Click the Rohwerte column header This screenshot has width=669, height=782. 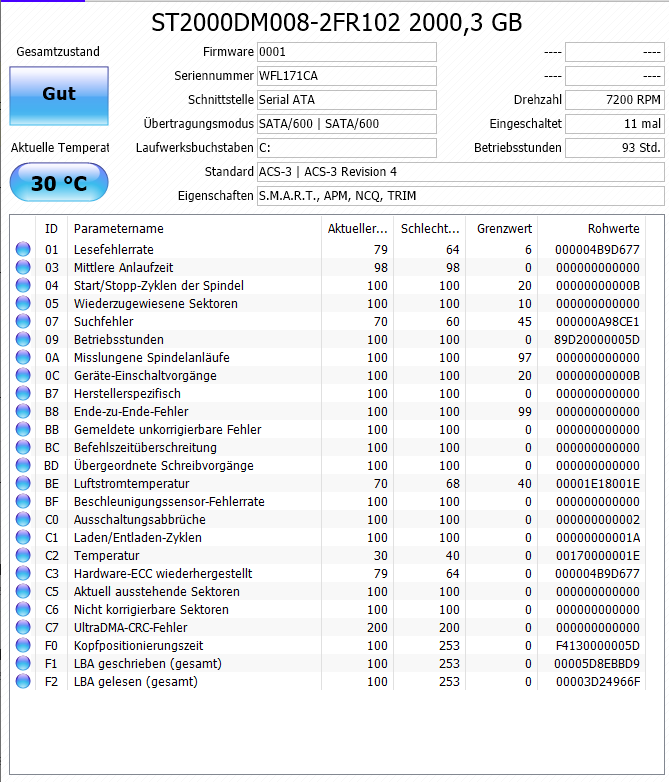point(591,228)
